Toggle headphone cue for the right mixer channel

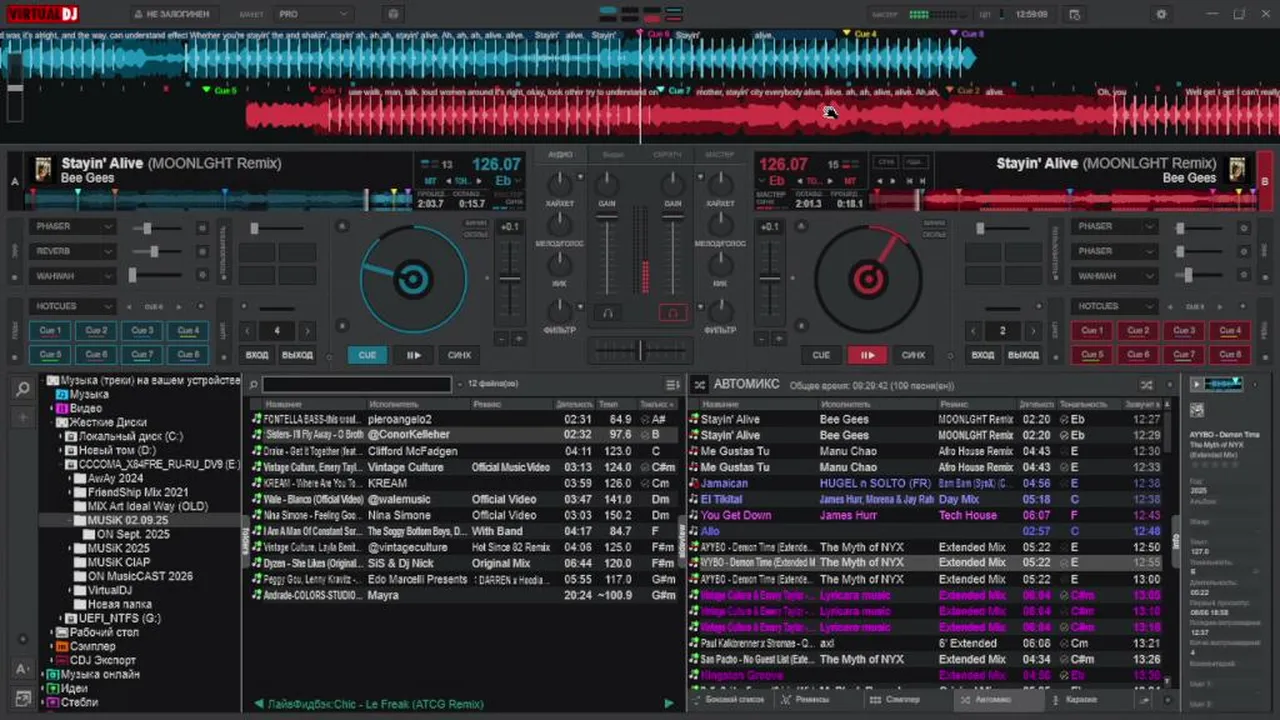[x=673, y=313]
